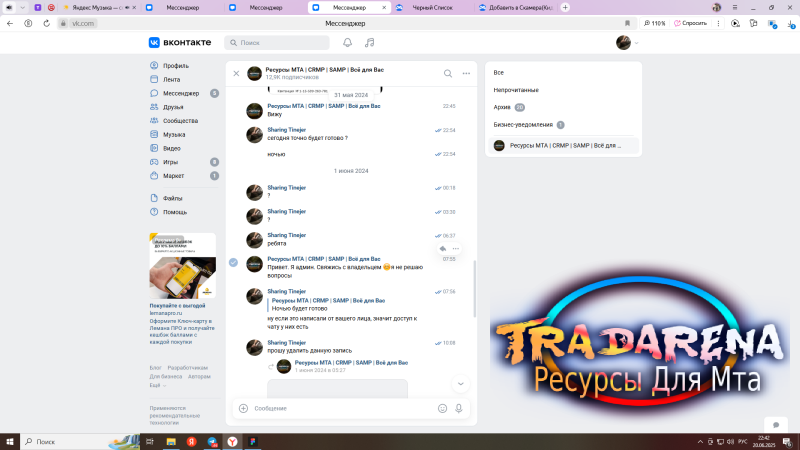Select the 'Непрочитанные' chat filter
This screenshot has width=800, height=450.
pyautogui.click(x=516, y=90)
